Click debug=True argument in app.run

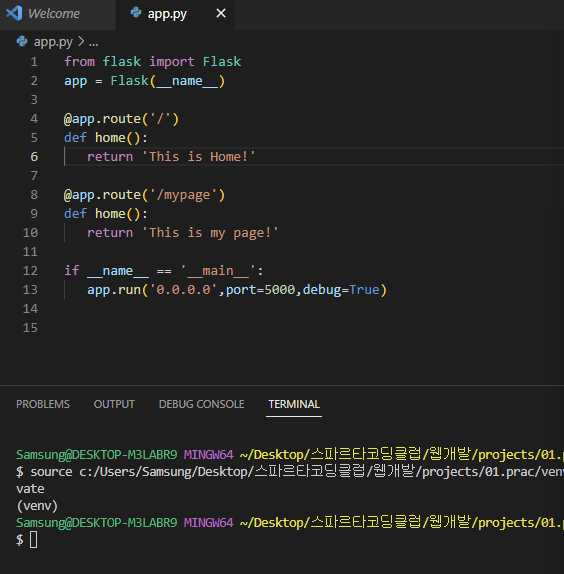tap(341, 290)
